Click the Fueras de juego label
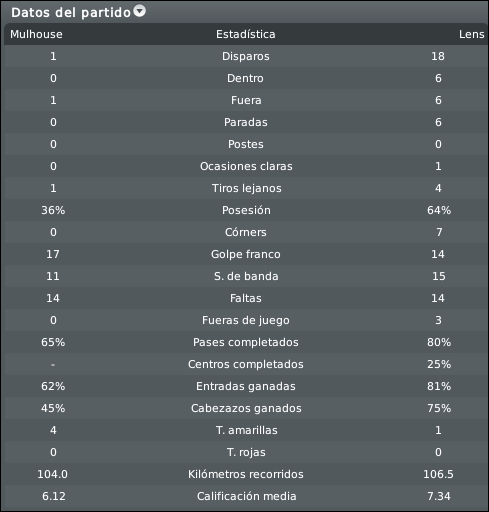The width and height of the screenshot is (489, 512). (246, 320)
